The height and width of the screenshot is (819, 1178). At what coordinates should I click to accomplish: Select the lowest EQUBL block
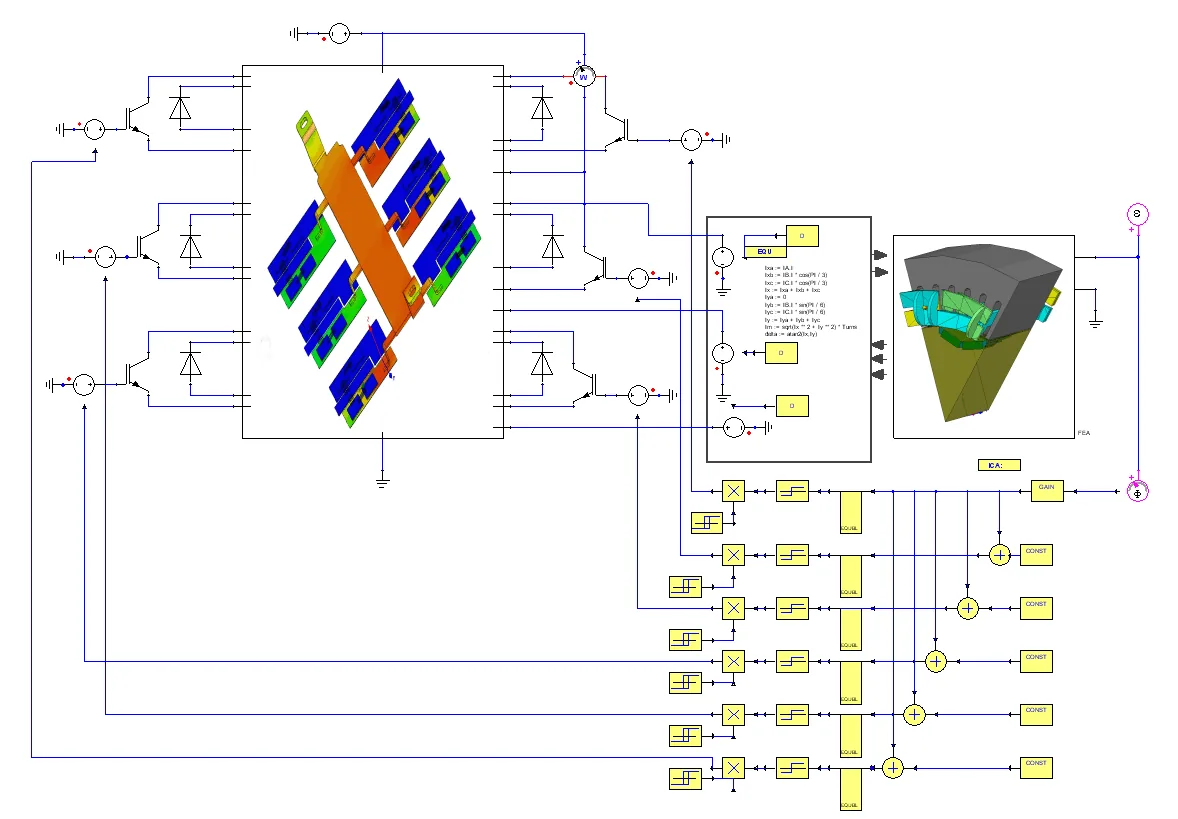(x=850, y=789)
